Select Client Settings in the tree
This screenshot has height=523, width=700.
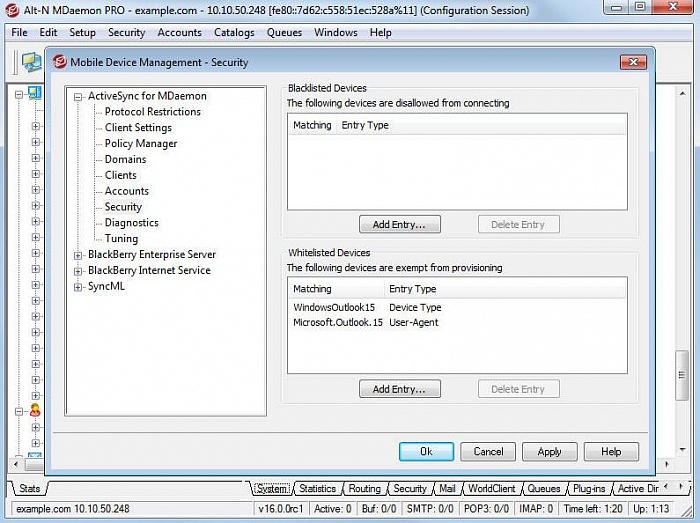(x=138, y=128)
